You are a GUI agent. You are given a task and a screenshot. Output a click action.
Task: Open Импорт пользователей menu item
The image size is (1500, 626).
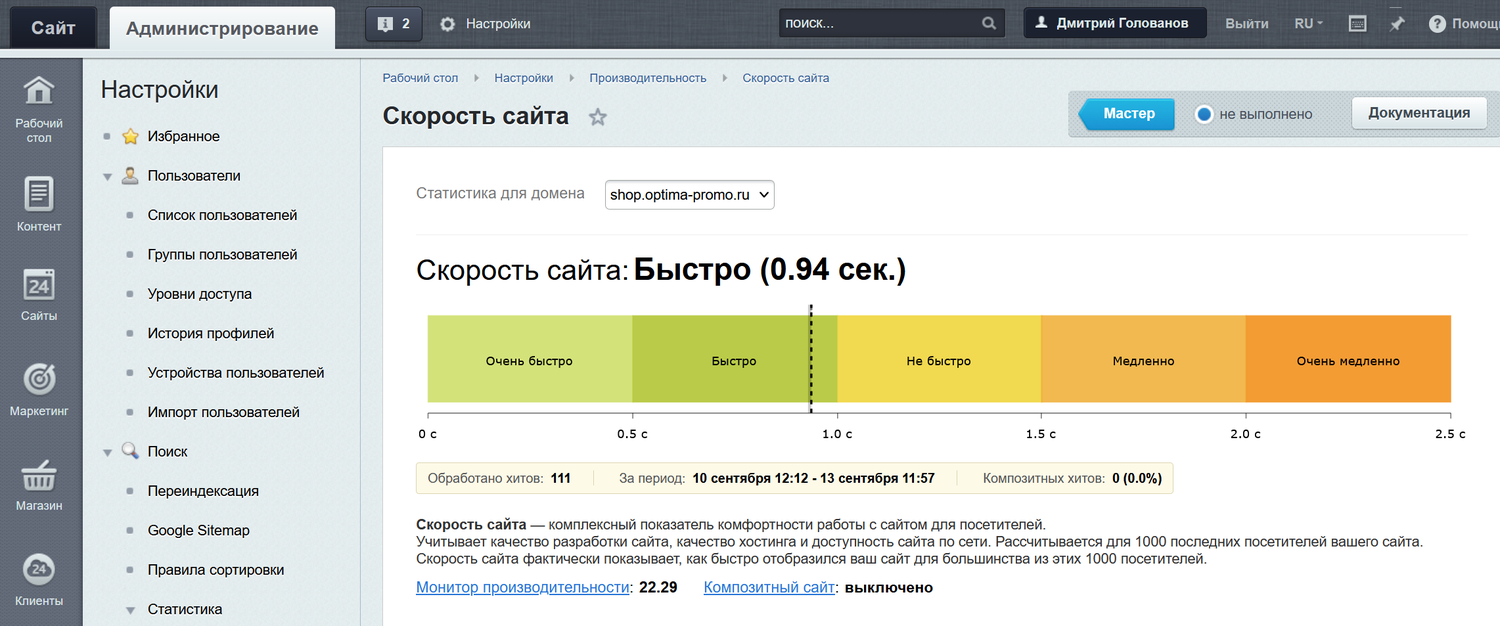click(x=224, y=412)
